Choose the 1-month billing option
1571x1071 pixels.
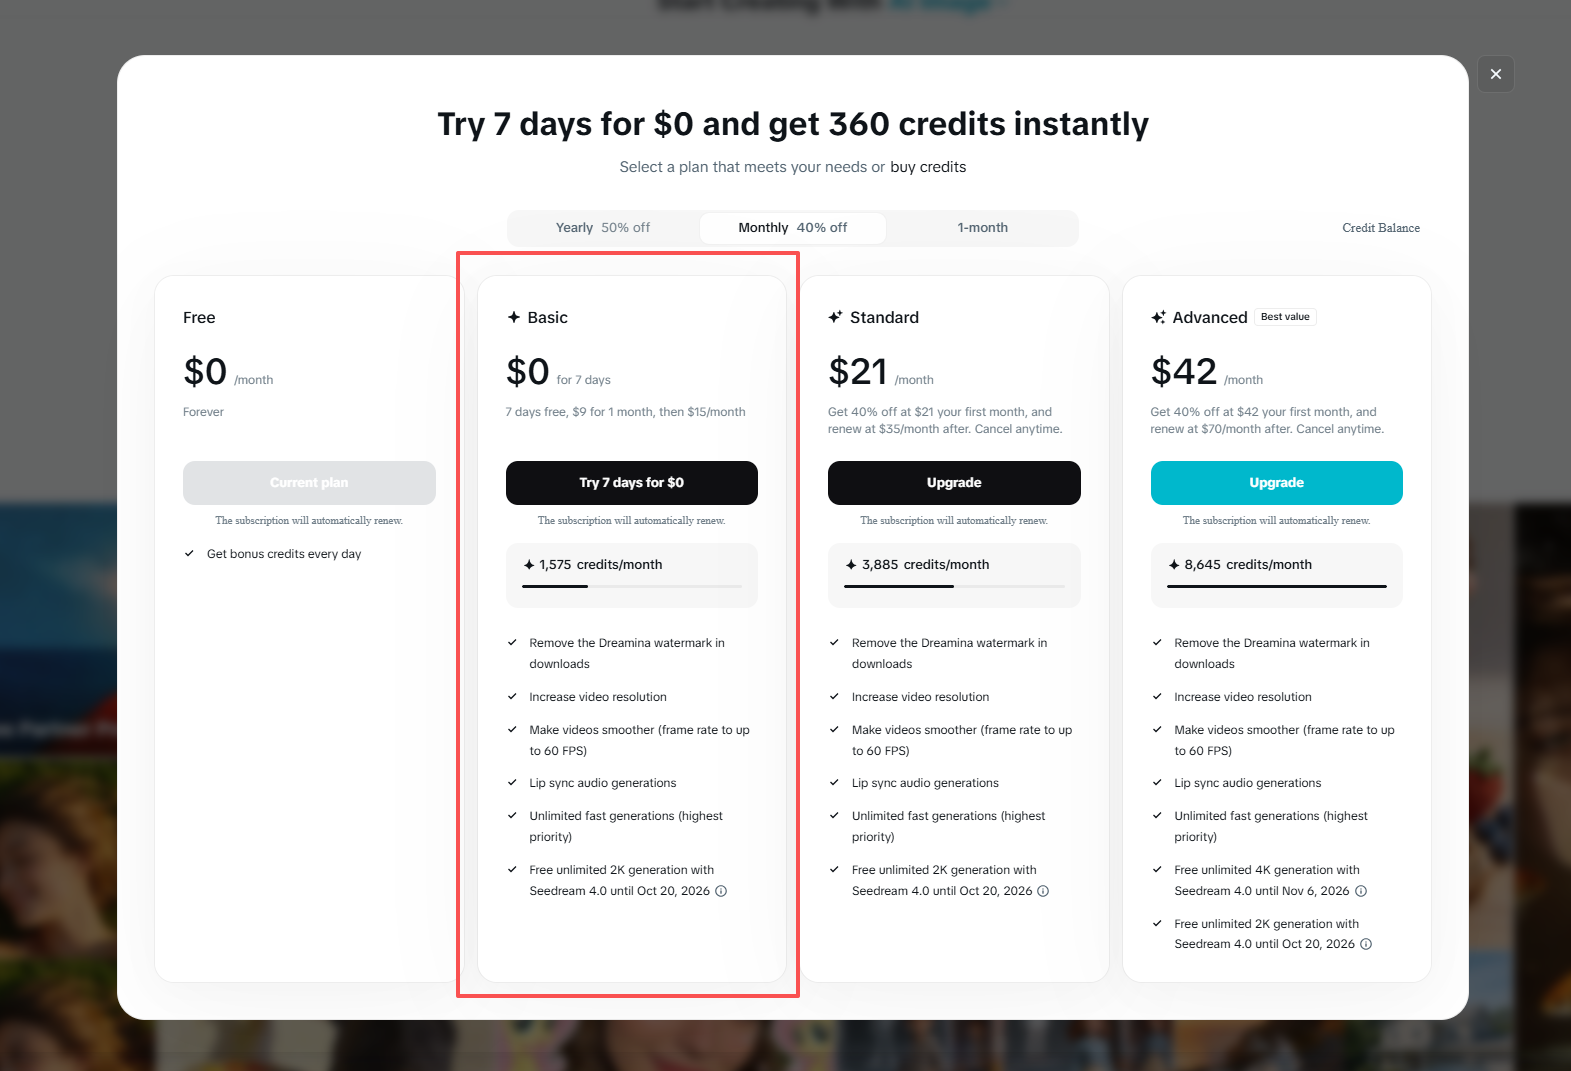click(982, 228)
